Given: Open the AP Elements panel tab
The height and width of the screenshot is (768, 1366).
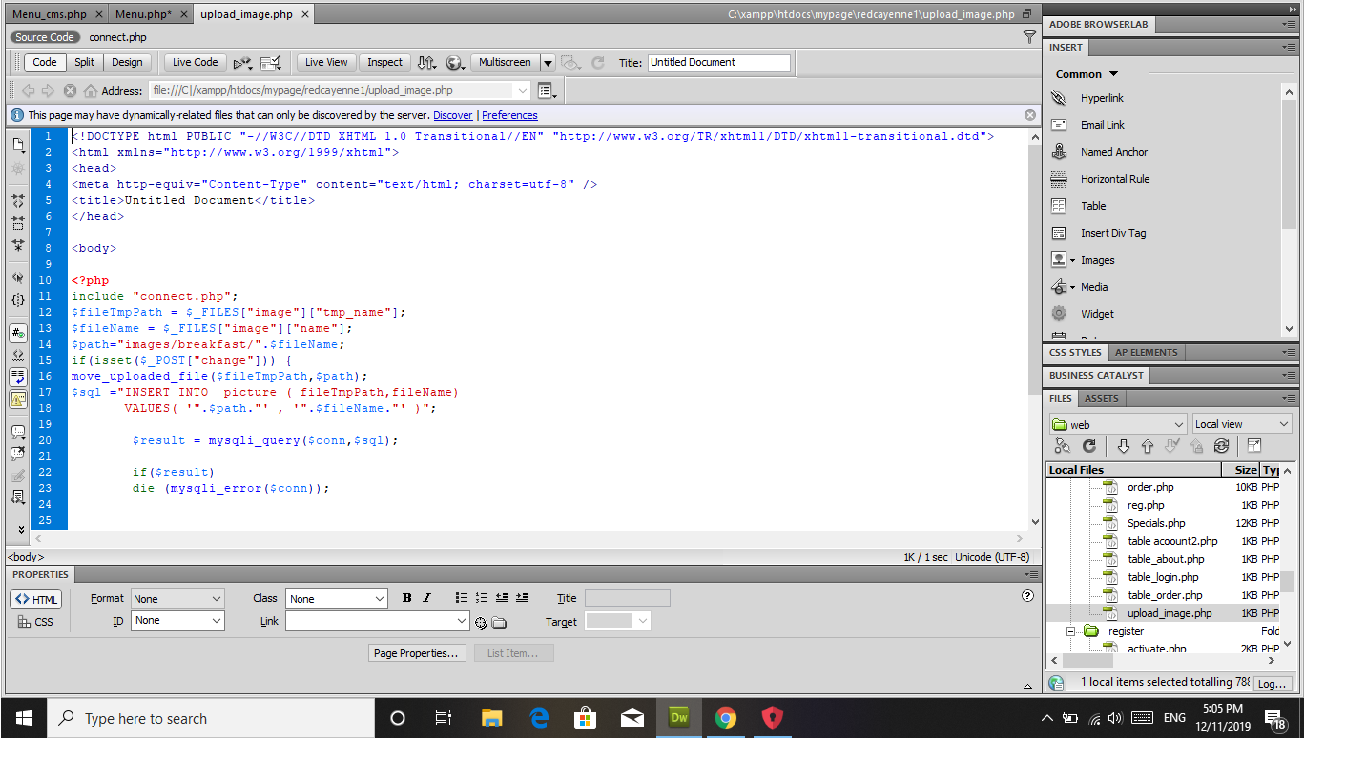Looking at the screenshot, I should click(x=1146, y=352).
